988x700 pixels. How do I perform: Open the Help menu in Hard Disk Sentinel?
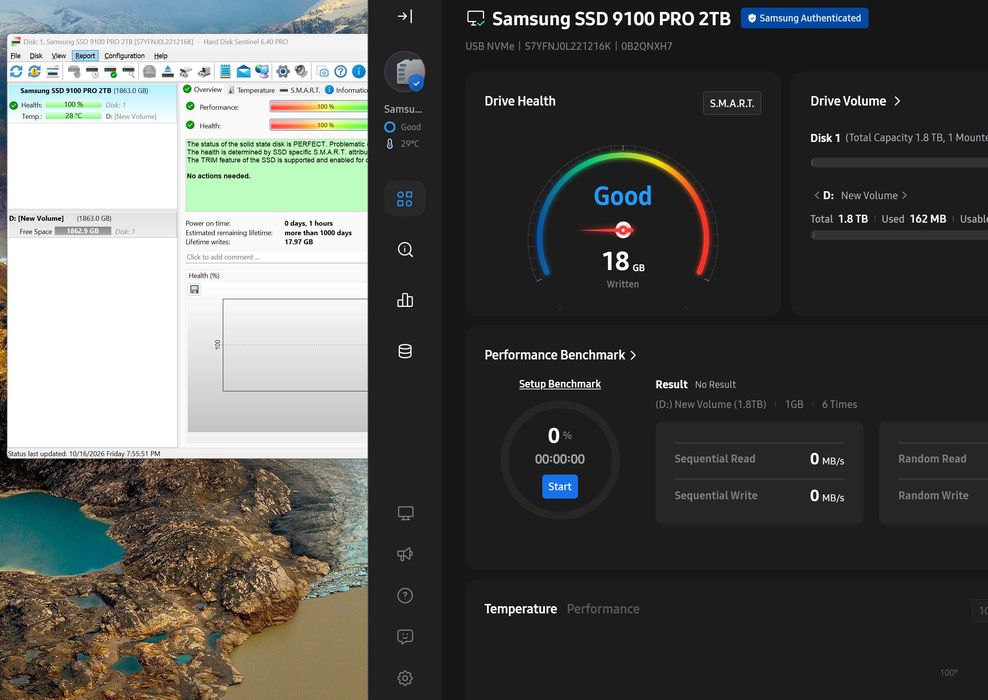click(x=161, y=55)
